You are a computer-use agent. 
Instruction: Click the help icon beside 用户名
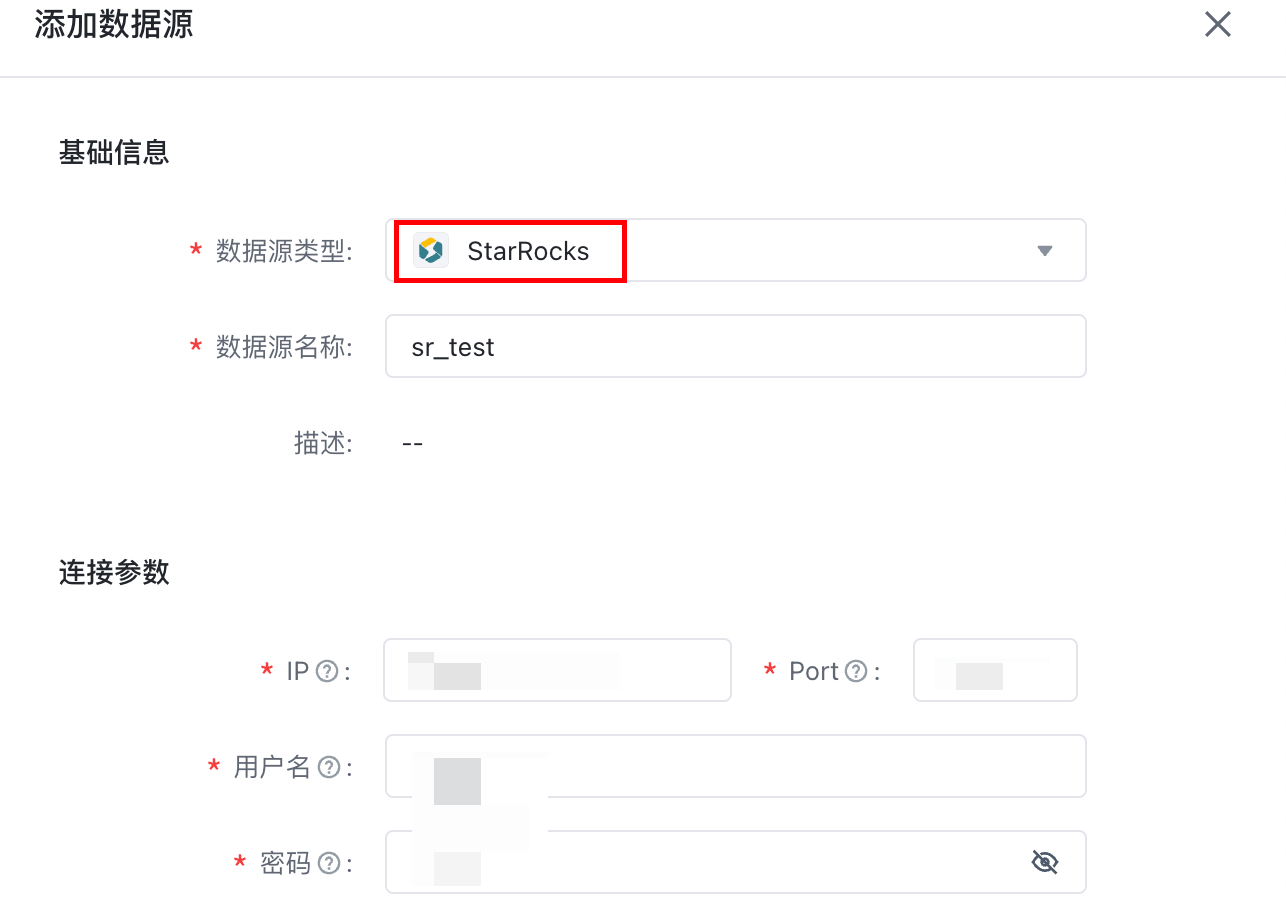[328, 767]
